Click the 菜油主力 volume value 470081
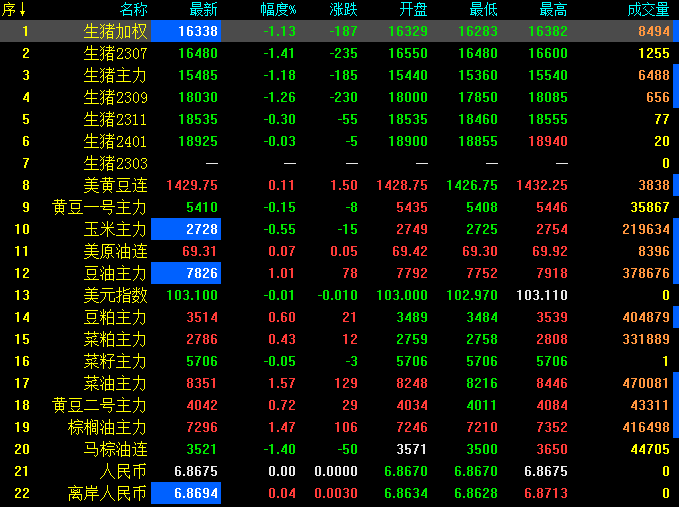The height and width of the screenshot is (507, 679). (645, 383)
